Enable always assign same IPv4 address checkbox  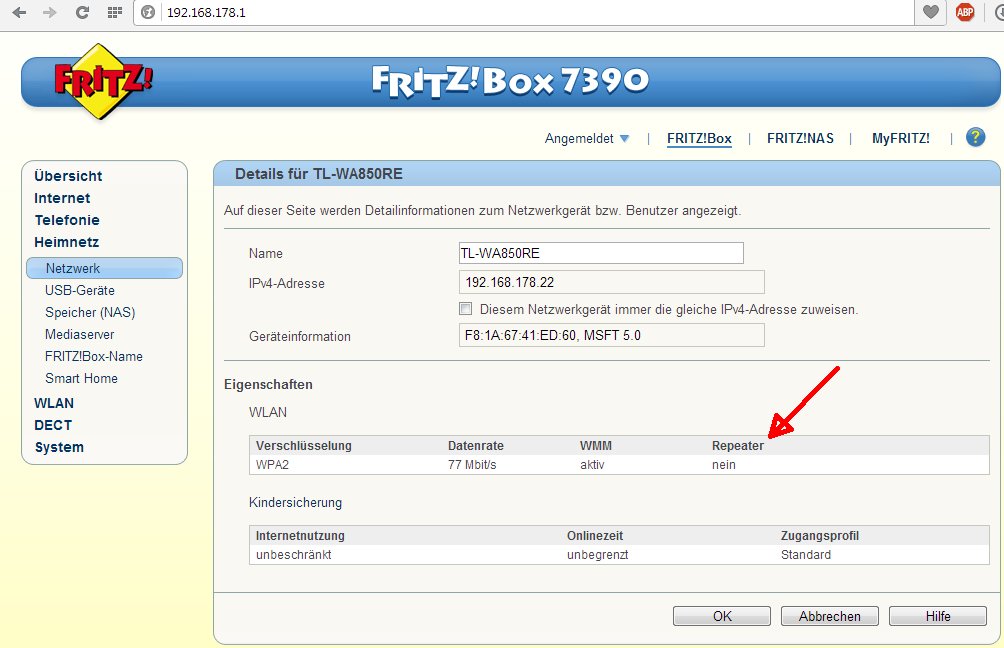[466, 309]
